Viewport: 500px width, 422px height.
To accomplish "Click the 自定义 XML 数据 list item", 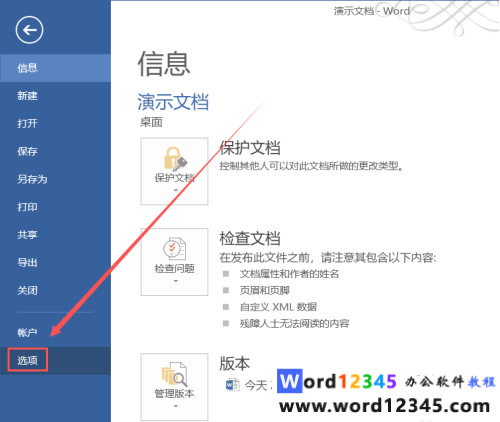I will coord(278,307).
